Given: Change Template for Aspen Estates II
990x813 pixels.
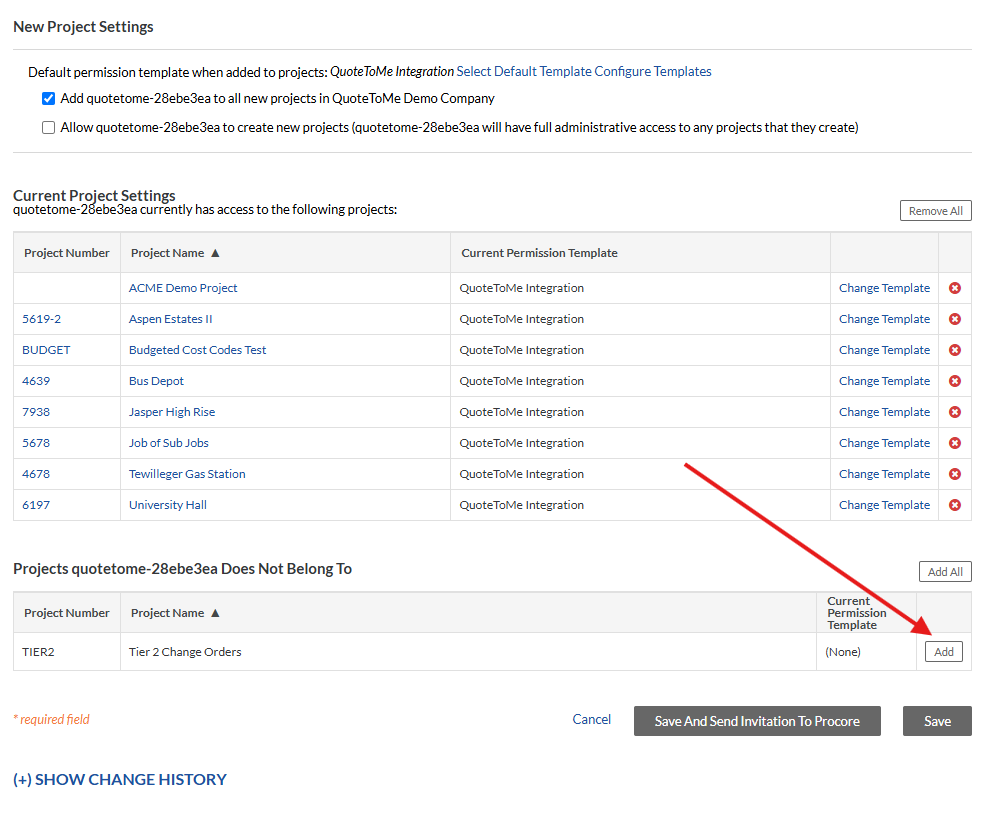Looking at the screenshot, I should [884, 319].
